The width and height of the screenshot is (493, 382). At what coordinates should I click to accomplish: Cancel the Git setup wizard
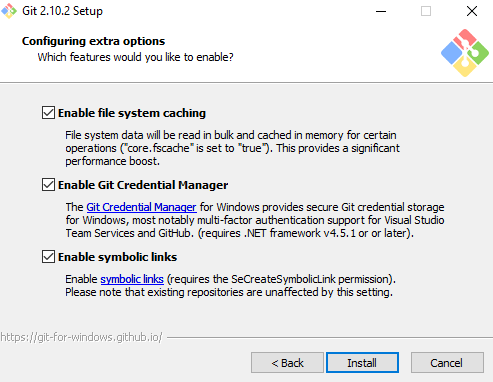[x=447, y=363]
